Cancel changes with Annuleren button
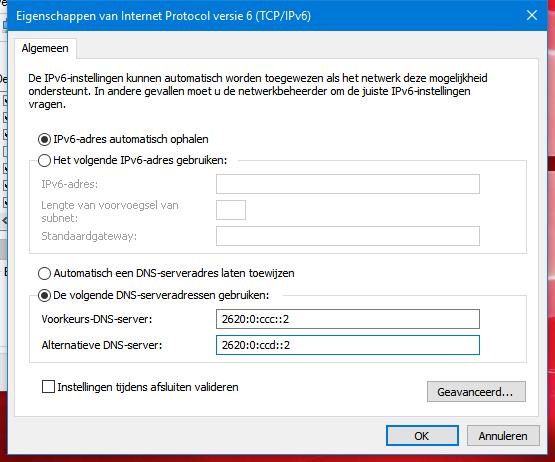 click(503, 435)
